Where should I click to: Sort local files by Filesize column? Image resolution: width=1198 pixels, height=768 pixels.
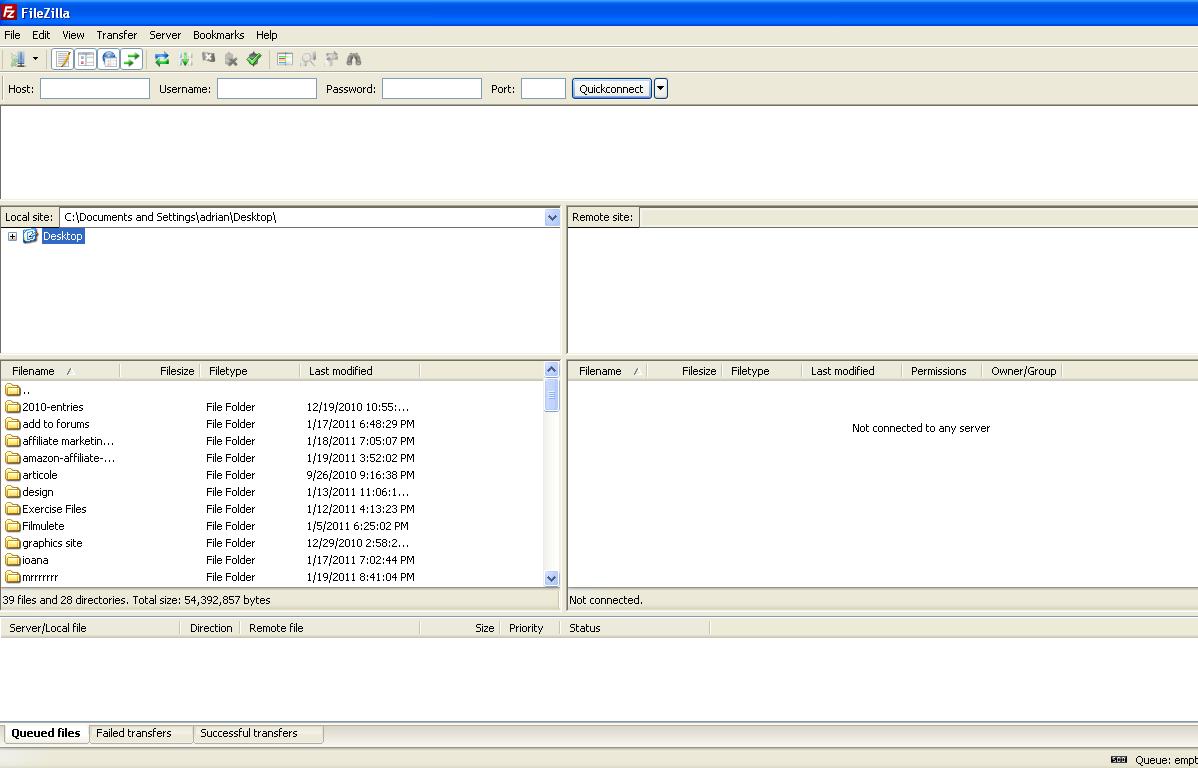click(x=160, y=371)
